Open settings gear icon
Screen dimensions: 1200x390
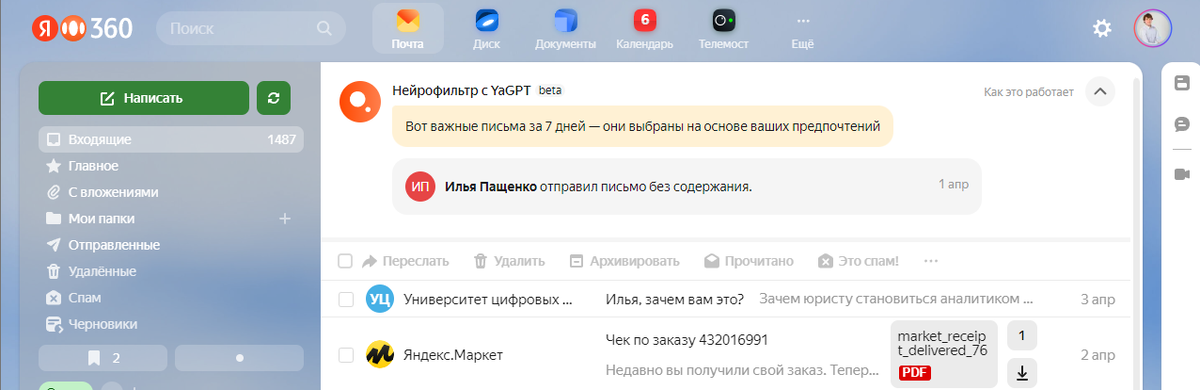click(1102, 29)
